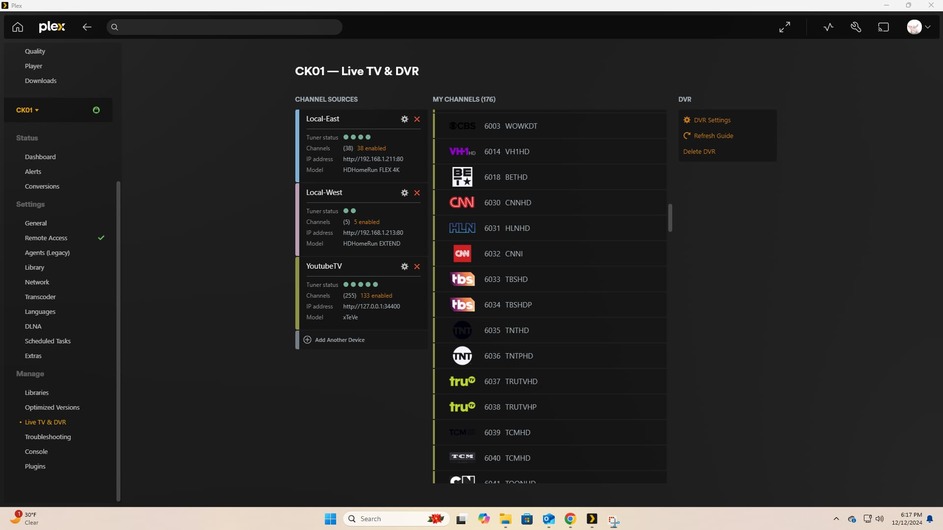
Task: Click the truTV logo for 6037 TRUTVHD
Action: 462,381
